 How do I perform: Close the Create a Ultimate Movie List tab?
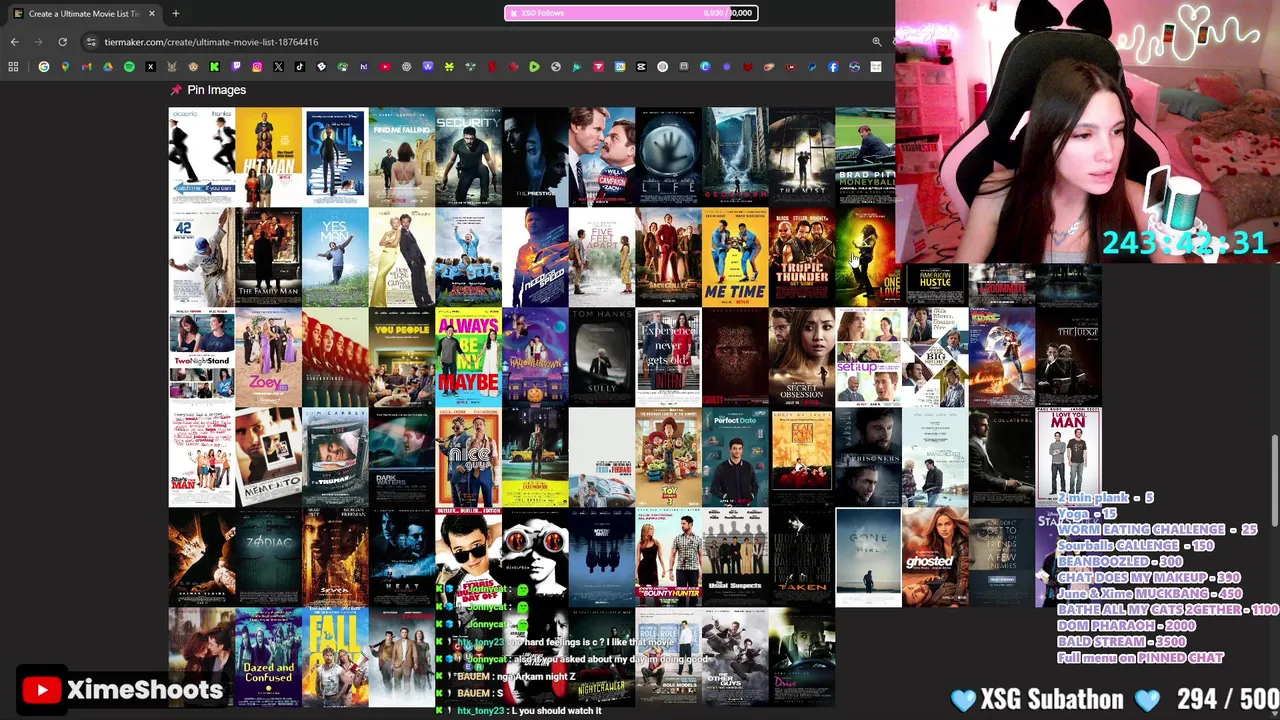(152, 13)
